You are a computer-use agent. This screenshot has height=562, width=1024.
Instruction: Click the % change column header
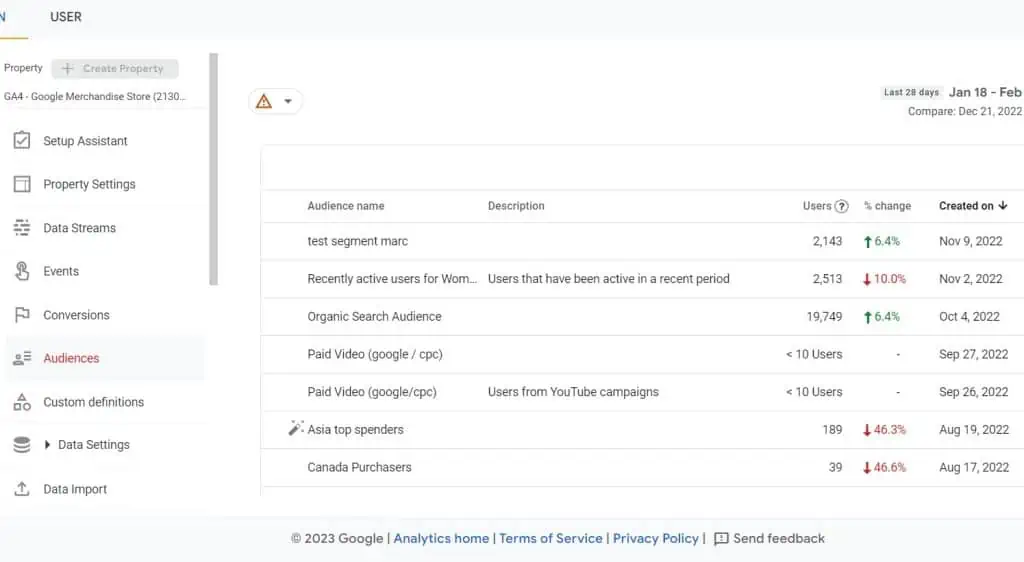pyautogui.click(x=887, y=206)
